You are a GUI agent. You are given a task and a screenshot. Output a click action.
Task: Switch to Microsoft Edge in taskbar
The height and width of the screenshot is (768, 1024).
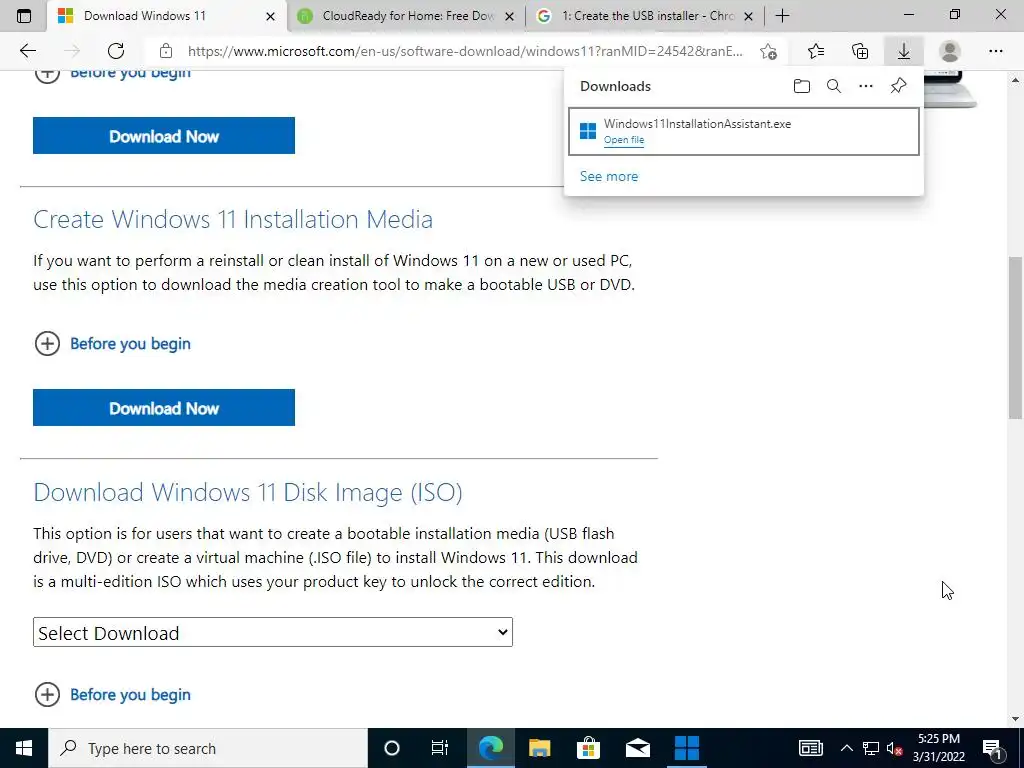(490, 748)
